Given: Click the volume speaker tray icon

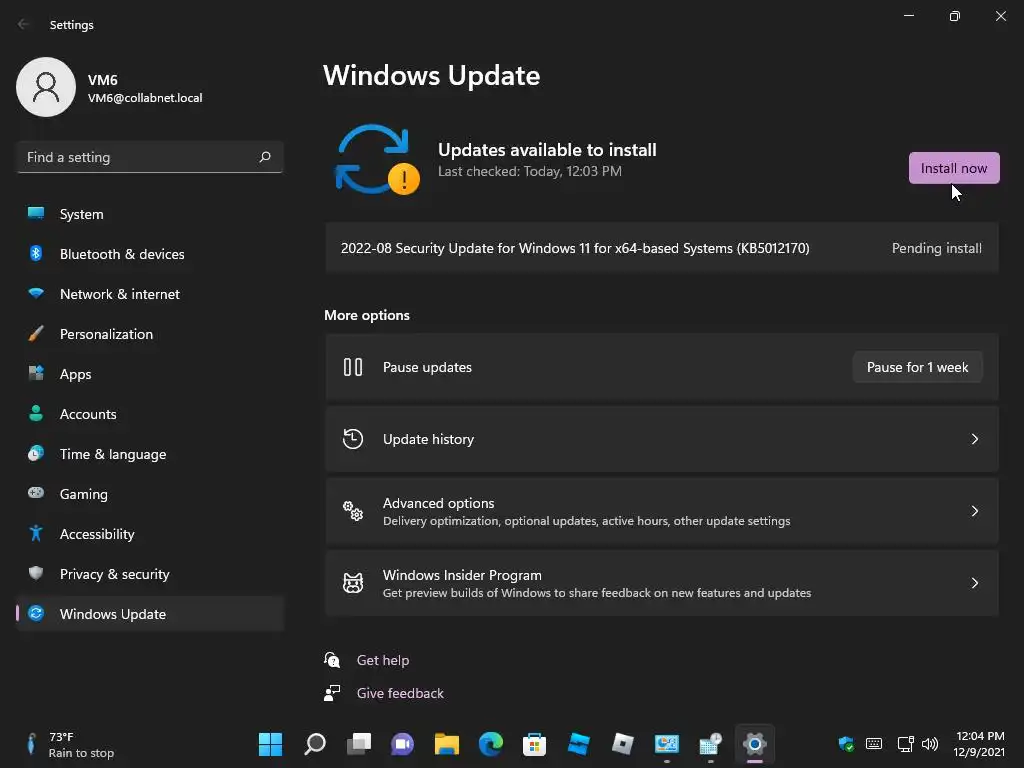Looking at the screenshot, I should [x=930, y=744].
